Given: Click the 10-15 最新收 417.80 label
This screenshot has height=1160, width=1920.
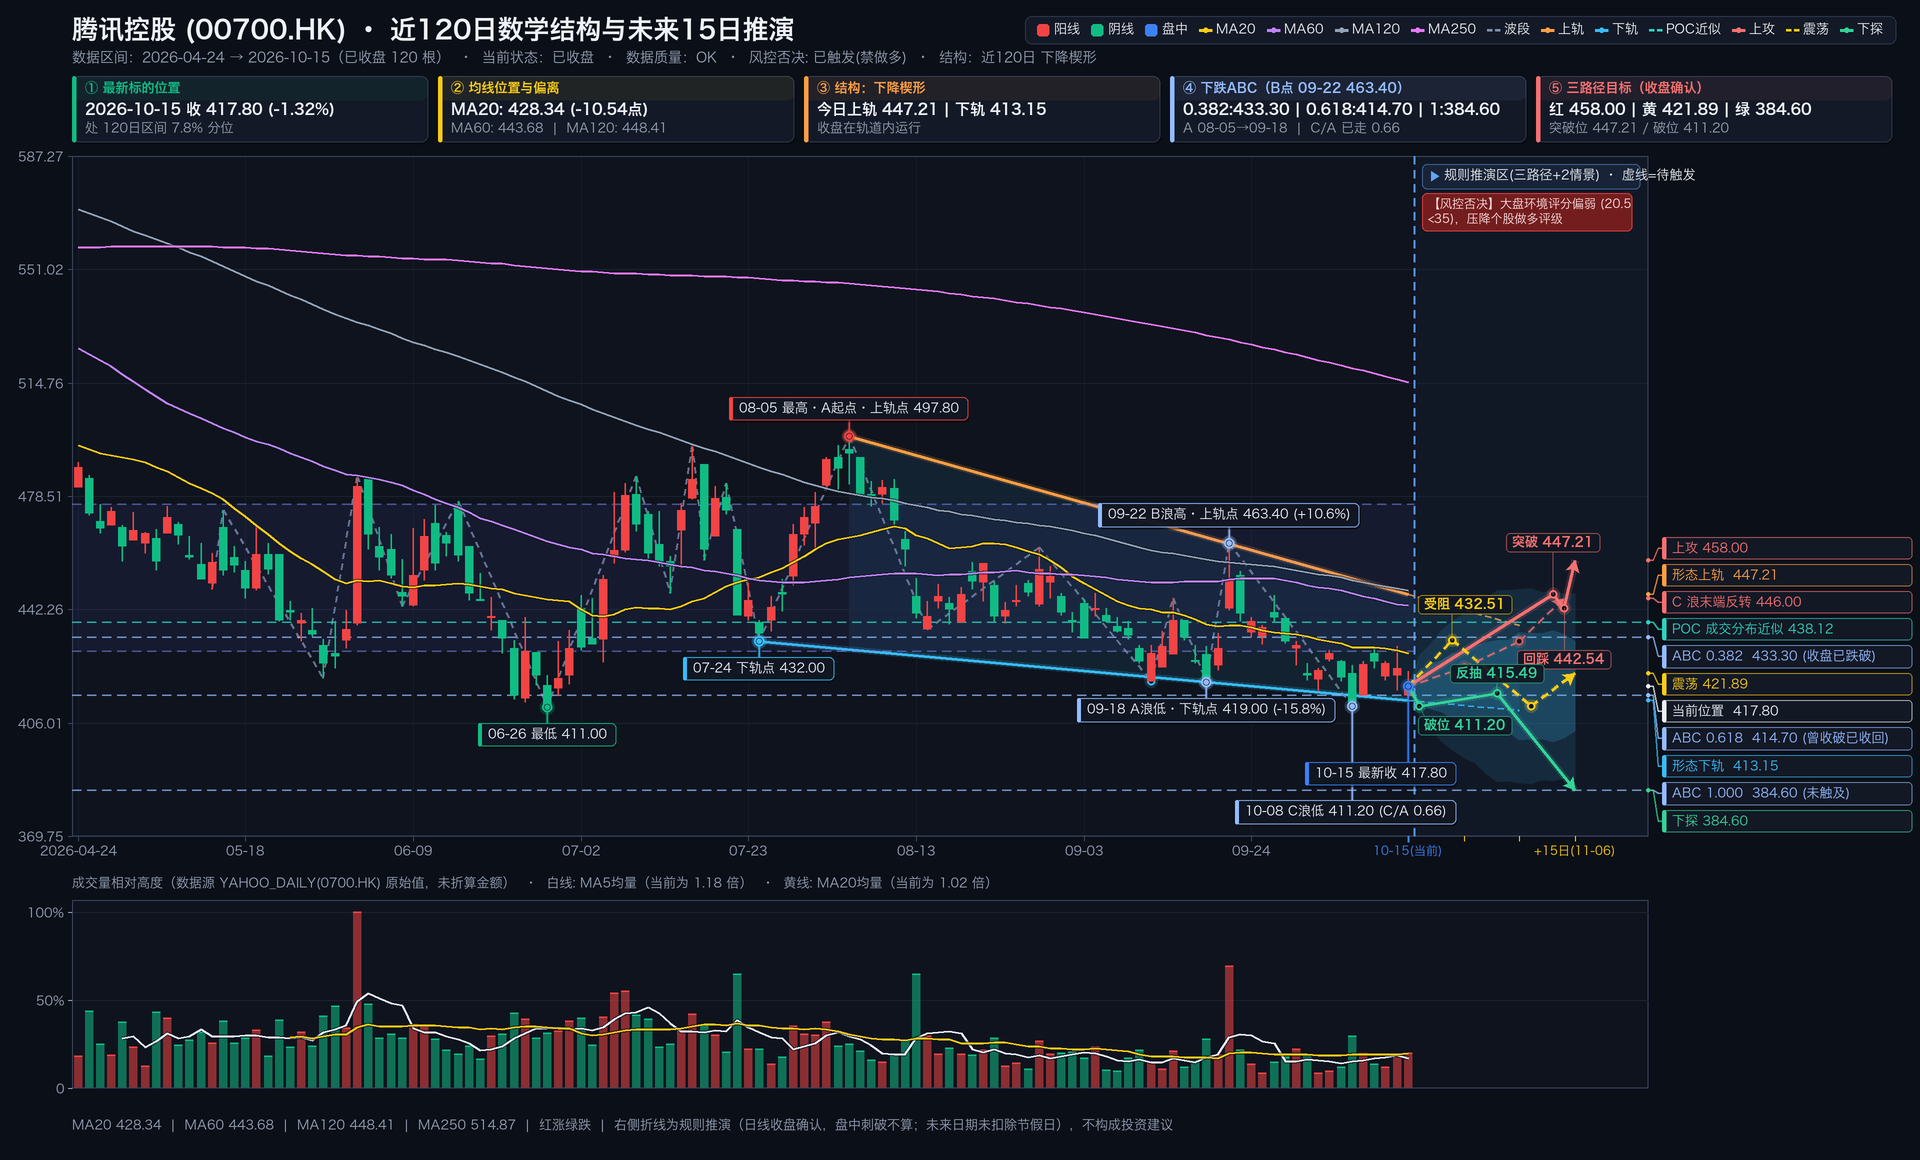Looking at the screenshot, I should pos(1380,773).
